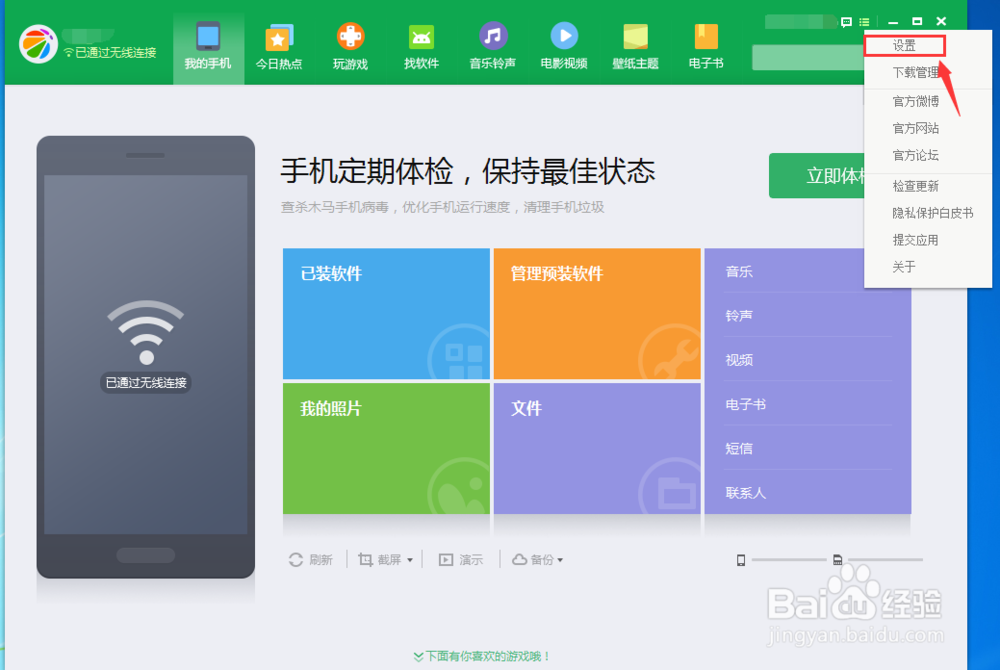1000x670 pixels.
Task: Click the search input field
Action: pyautogui.click(x=808, y=57)
